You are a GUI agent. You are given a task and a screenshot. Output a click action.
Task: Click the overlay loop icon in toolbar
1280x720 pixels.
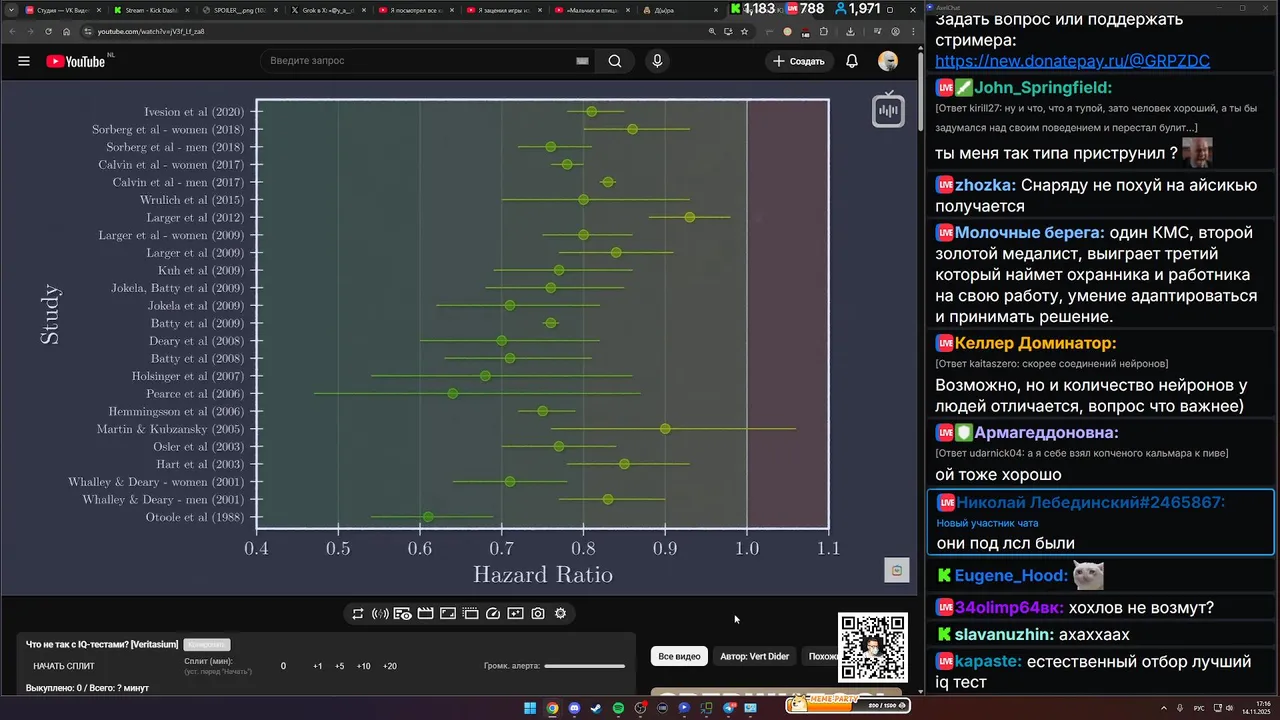pos(358,614)
